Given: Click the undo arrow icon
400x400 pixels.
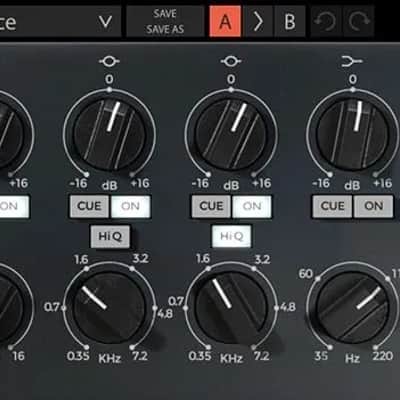Looking at the screenshot, I should pos(325,22).
